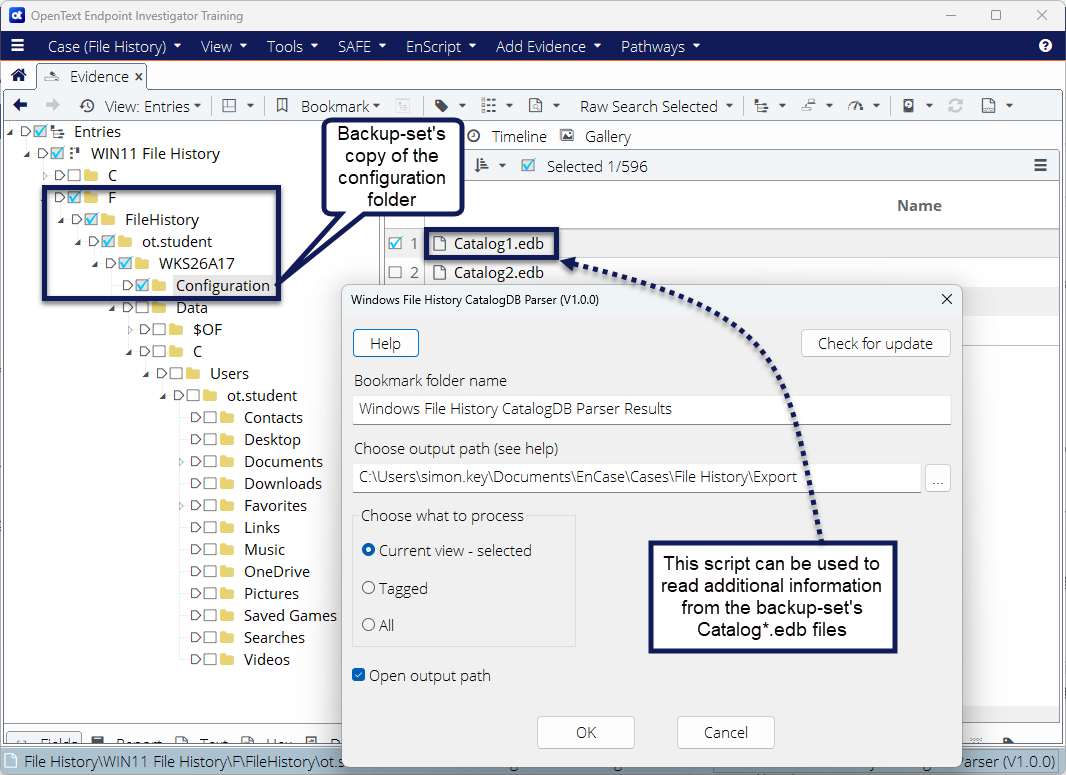Toggle Open output path checkbox
Screen dimensions: 1066x775
tap(359, 674)
